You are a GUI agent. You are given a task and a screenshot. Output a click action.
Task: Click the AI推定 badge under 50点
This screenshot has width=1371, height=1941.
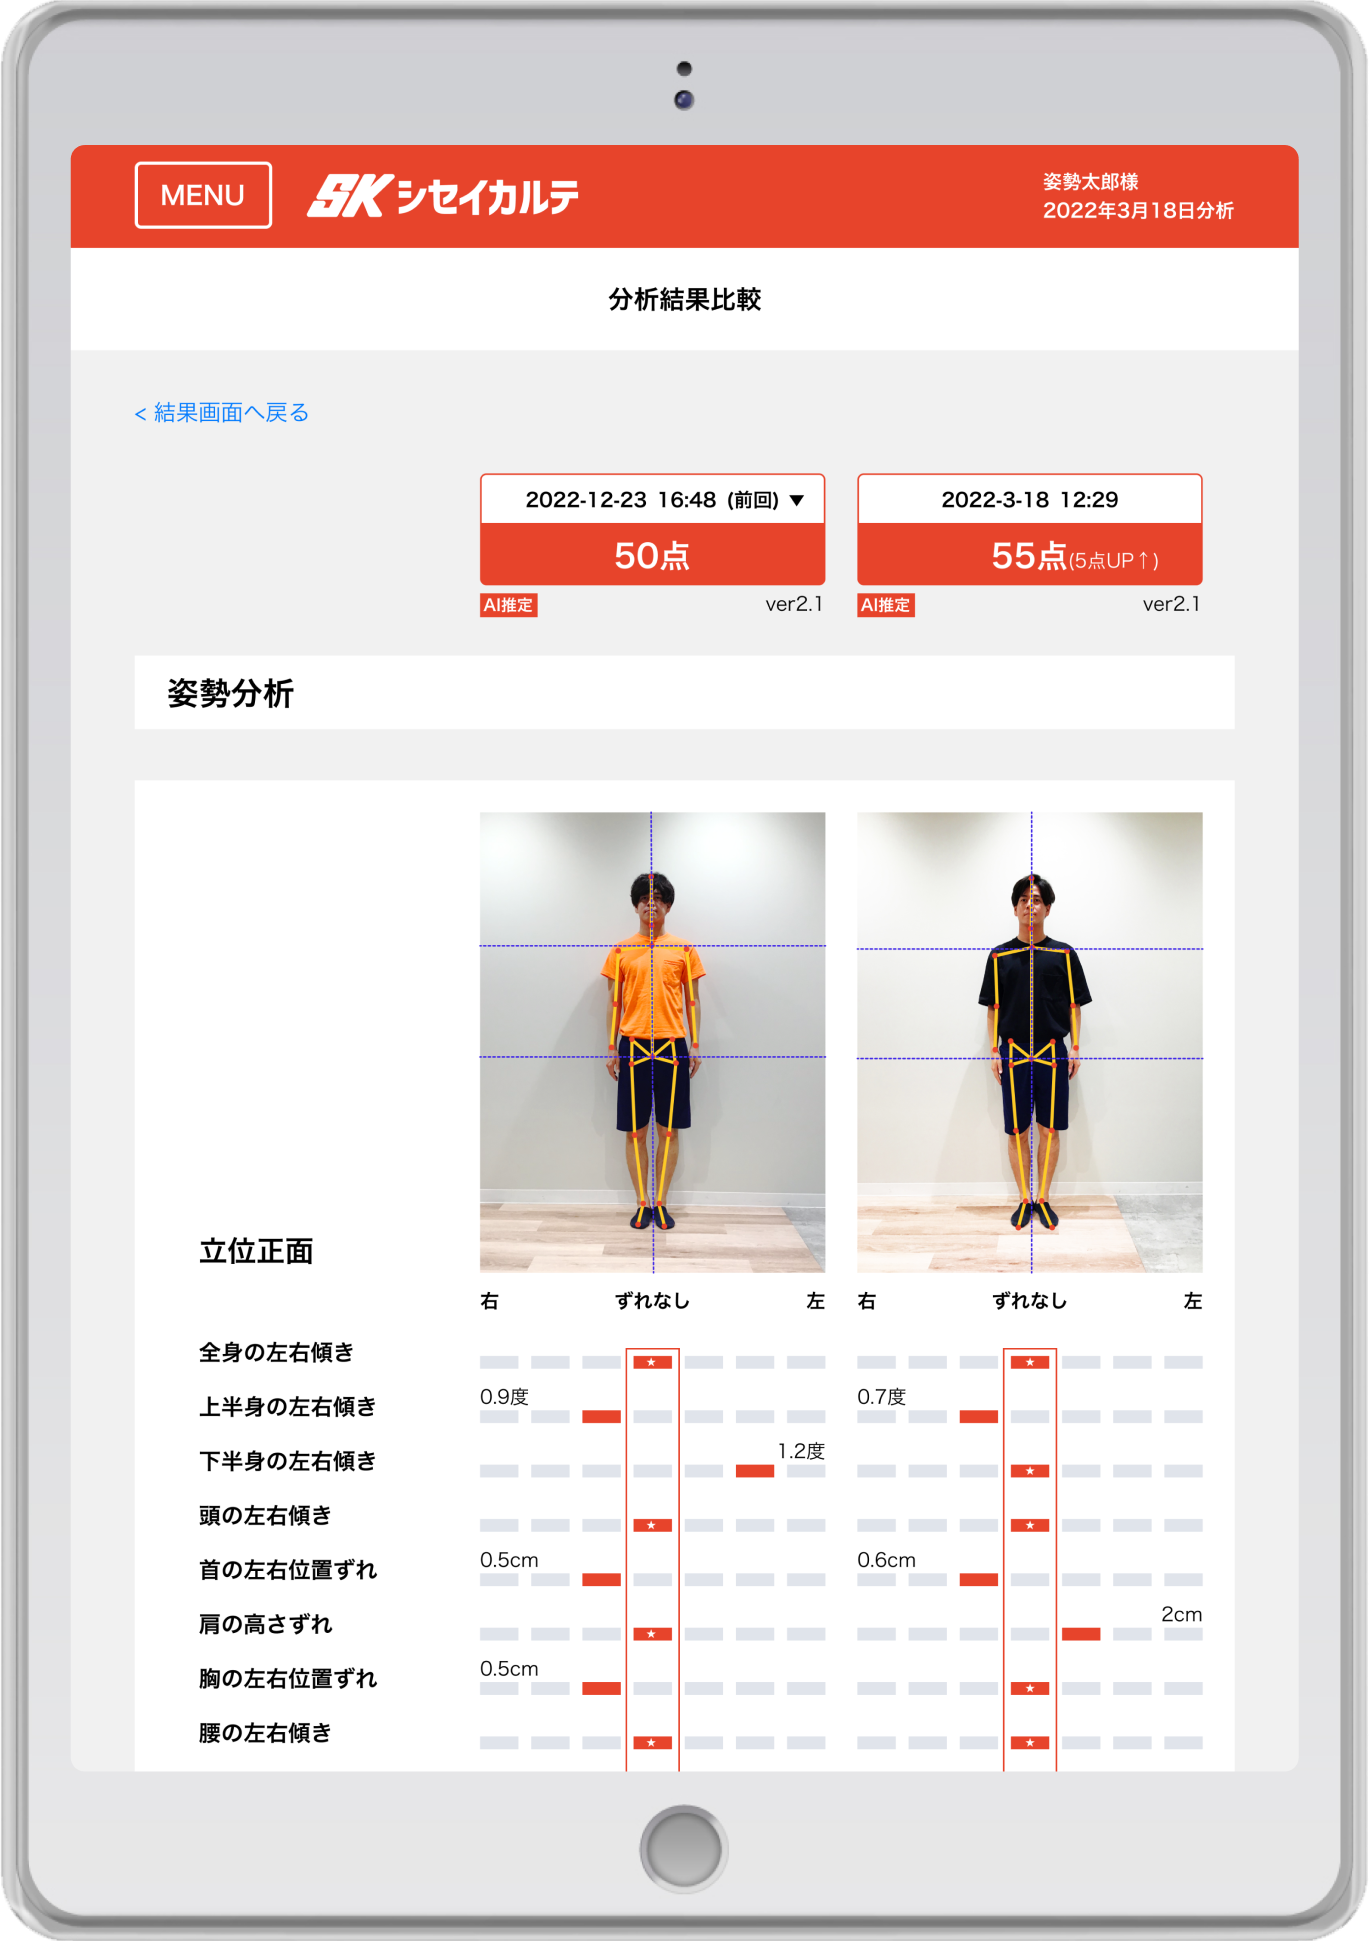(509, 605)
